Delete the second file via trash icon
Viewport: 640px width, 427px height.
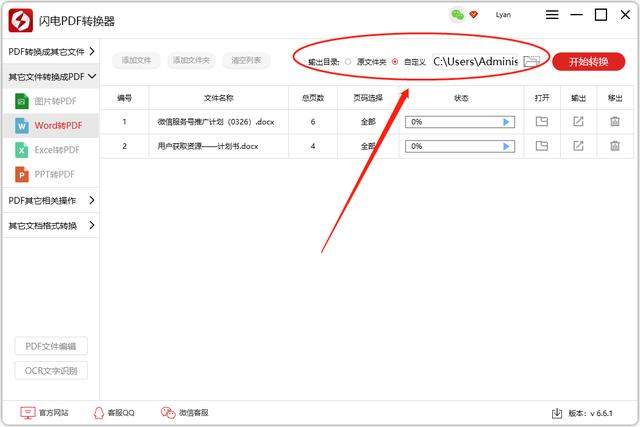click(x=615, y=146)
